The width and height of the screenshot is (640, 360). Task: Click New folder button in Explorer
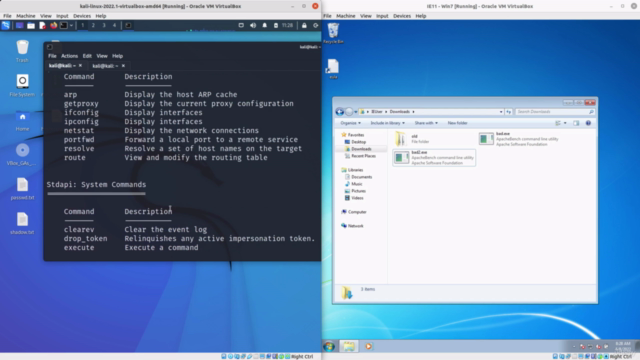click(458, 123)
